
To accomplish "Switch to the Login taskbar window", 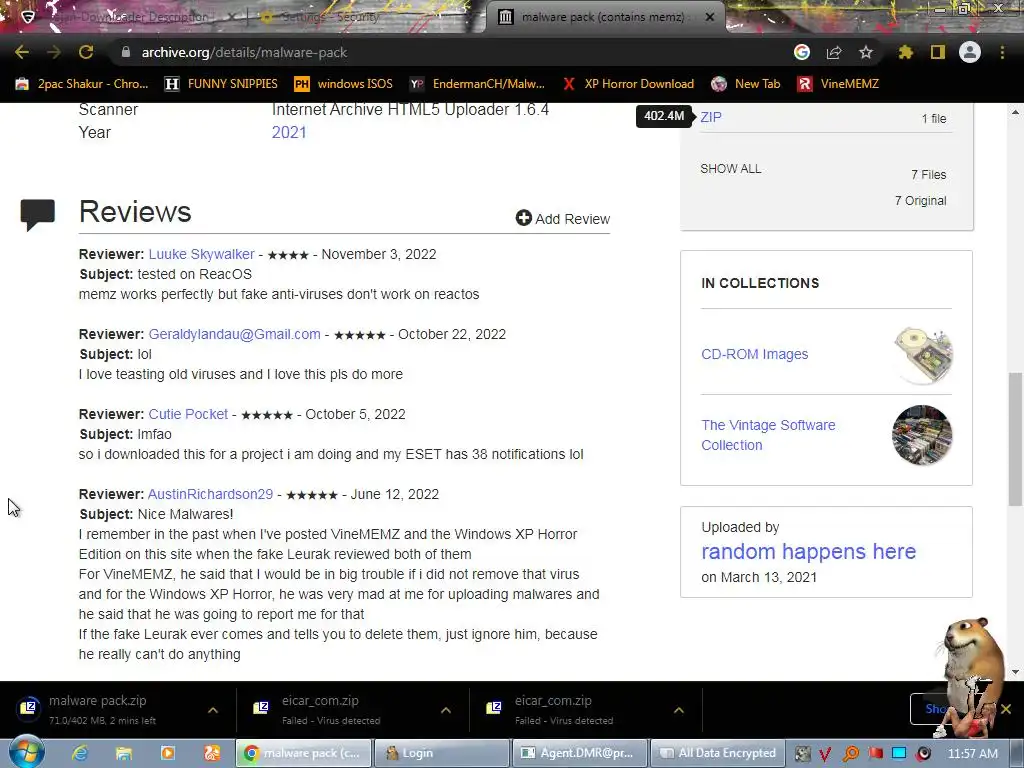I will coord(441,753).
